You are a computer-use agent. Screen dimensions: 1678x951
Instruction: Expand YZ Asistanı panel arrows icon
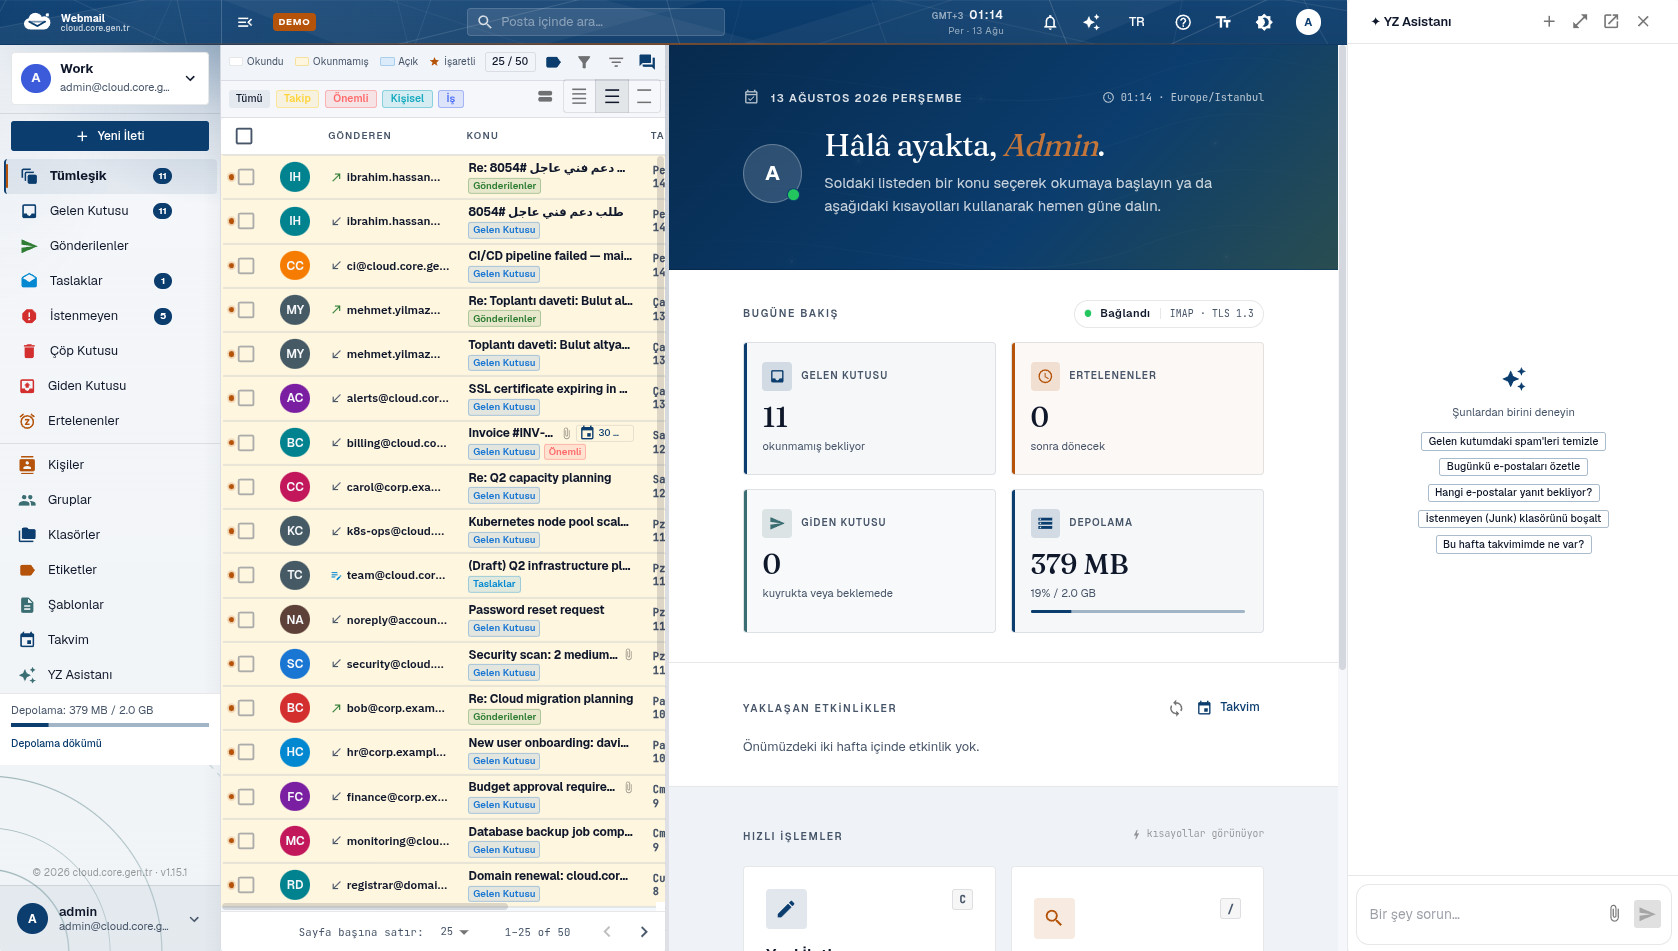[1580, 21]
